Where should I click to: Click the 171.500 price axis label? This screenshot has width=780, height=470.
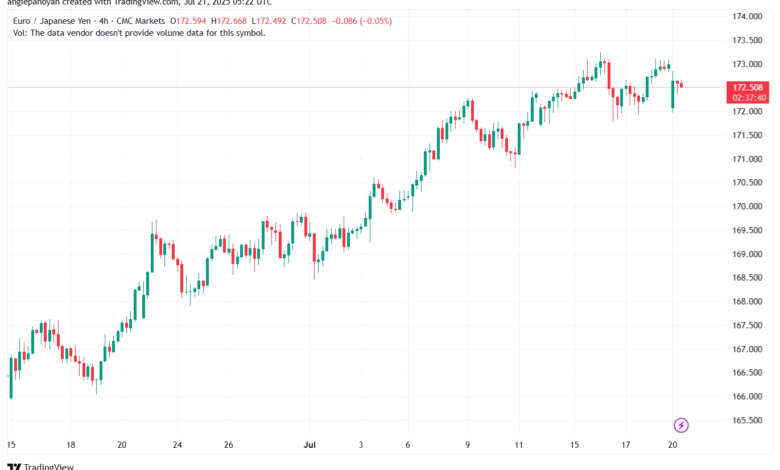click(747, 135)
